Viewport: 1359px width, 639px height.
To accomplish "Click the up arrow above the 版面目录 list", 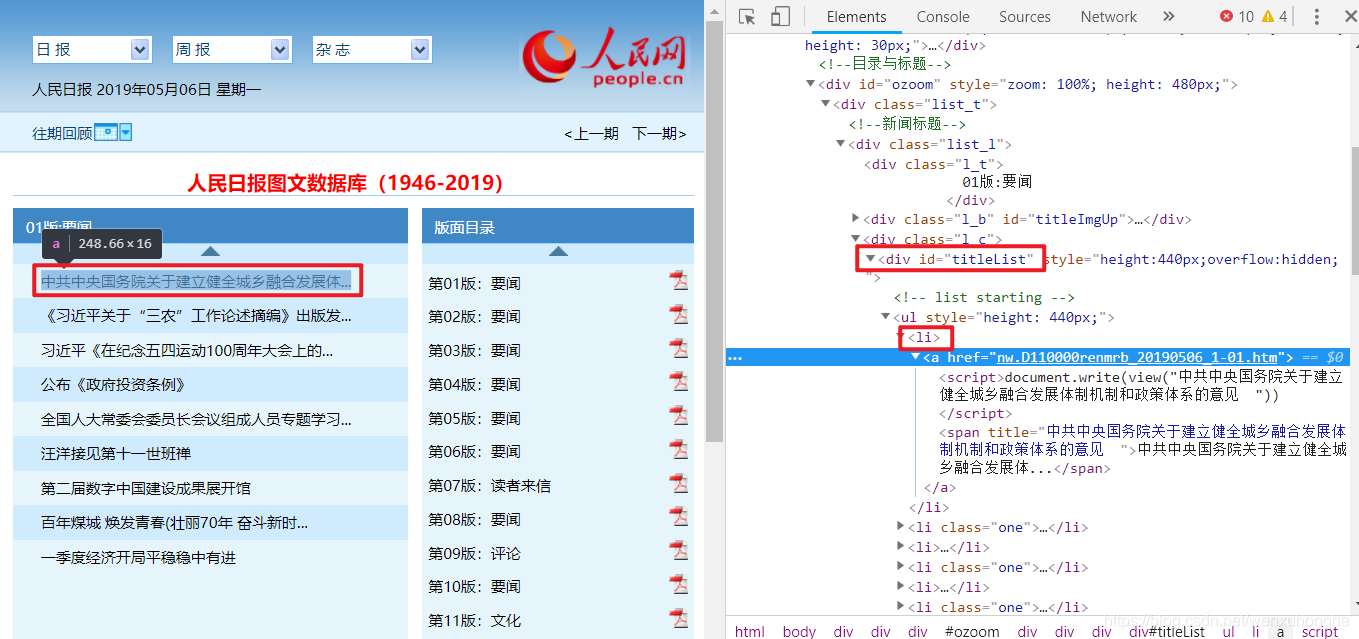I will [558, 251].
